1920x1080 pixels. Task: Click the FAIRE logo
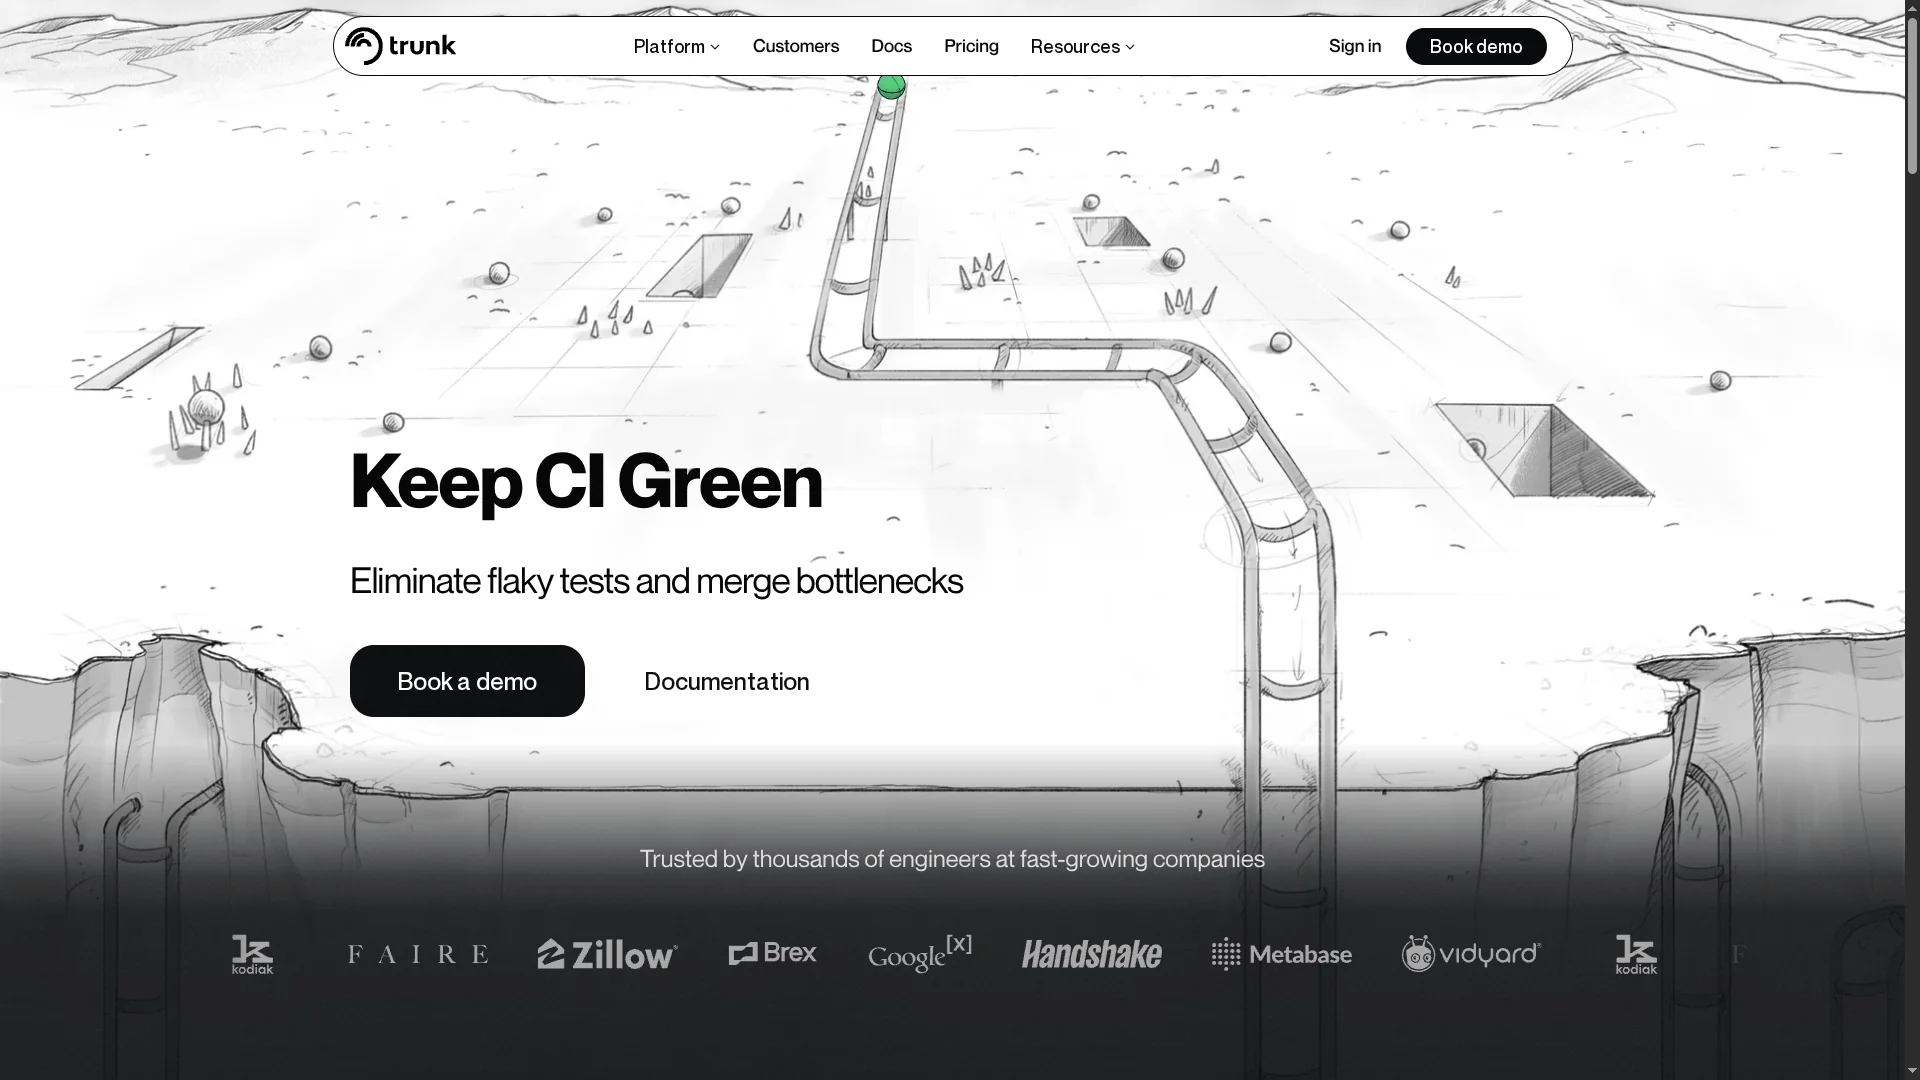418,954
